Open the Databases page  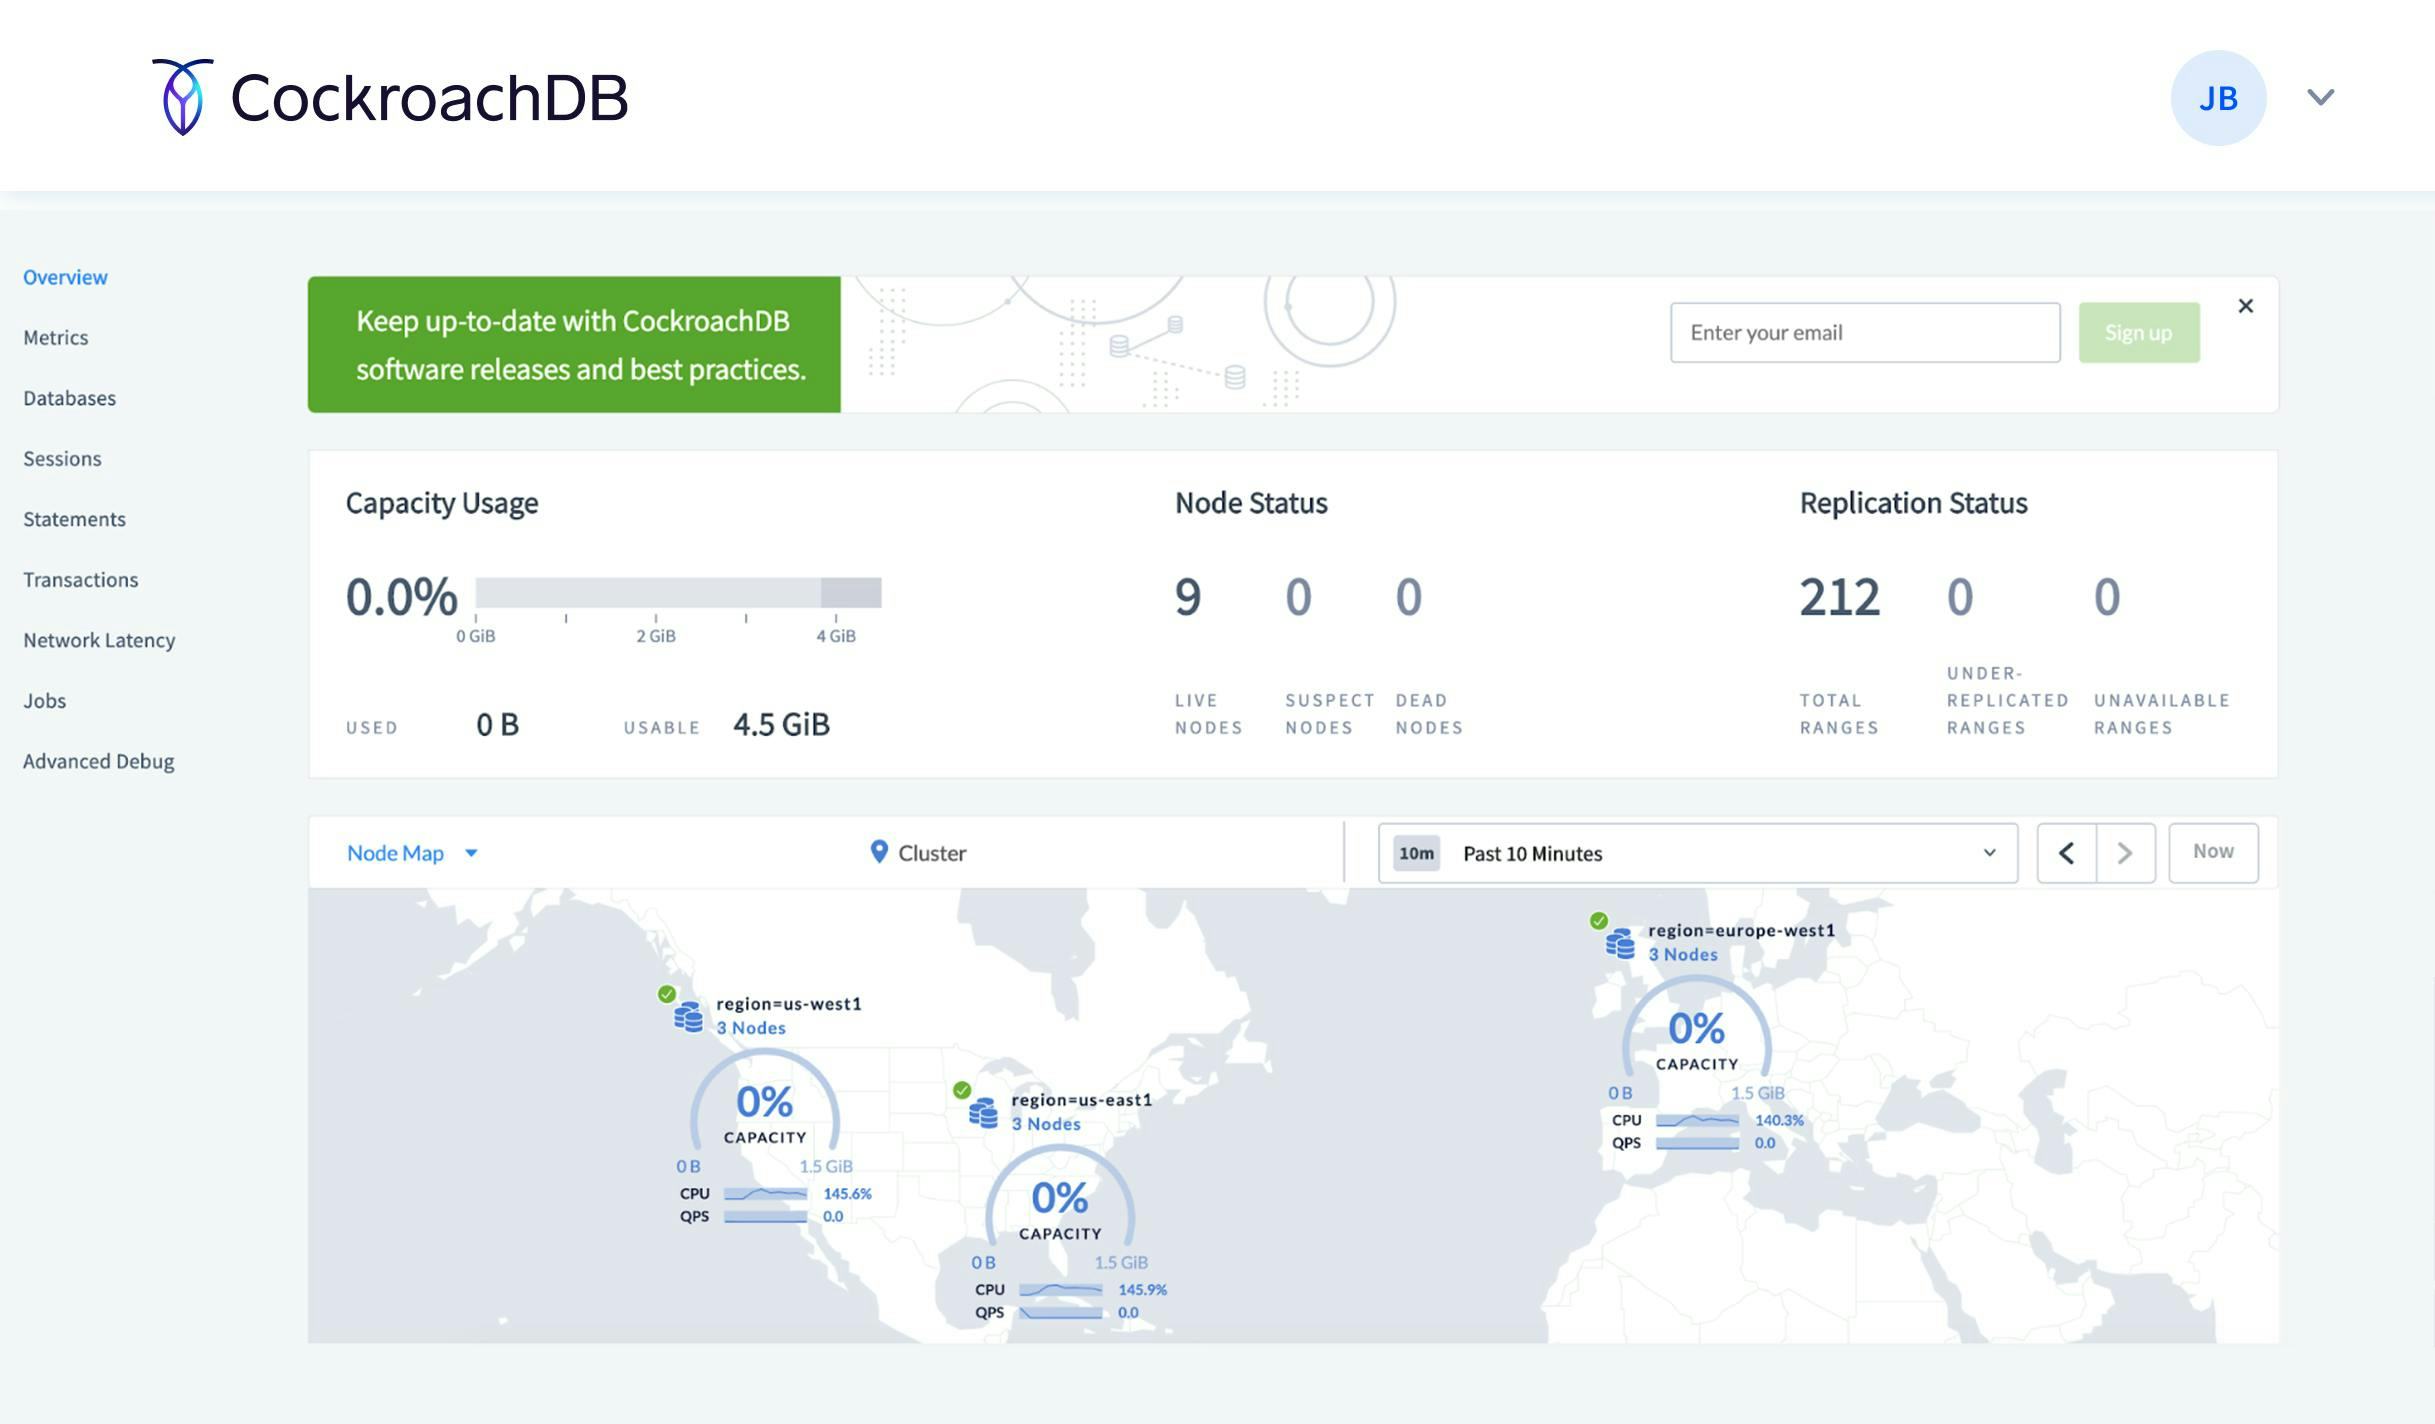[68, 397]
